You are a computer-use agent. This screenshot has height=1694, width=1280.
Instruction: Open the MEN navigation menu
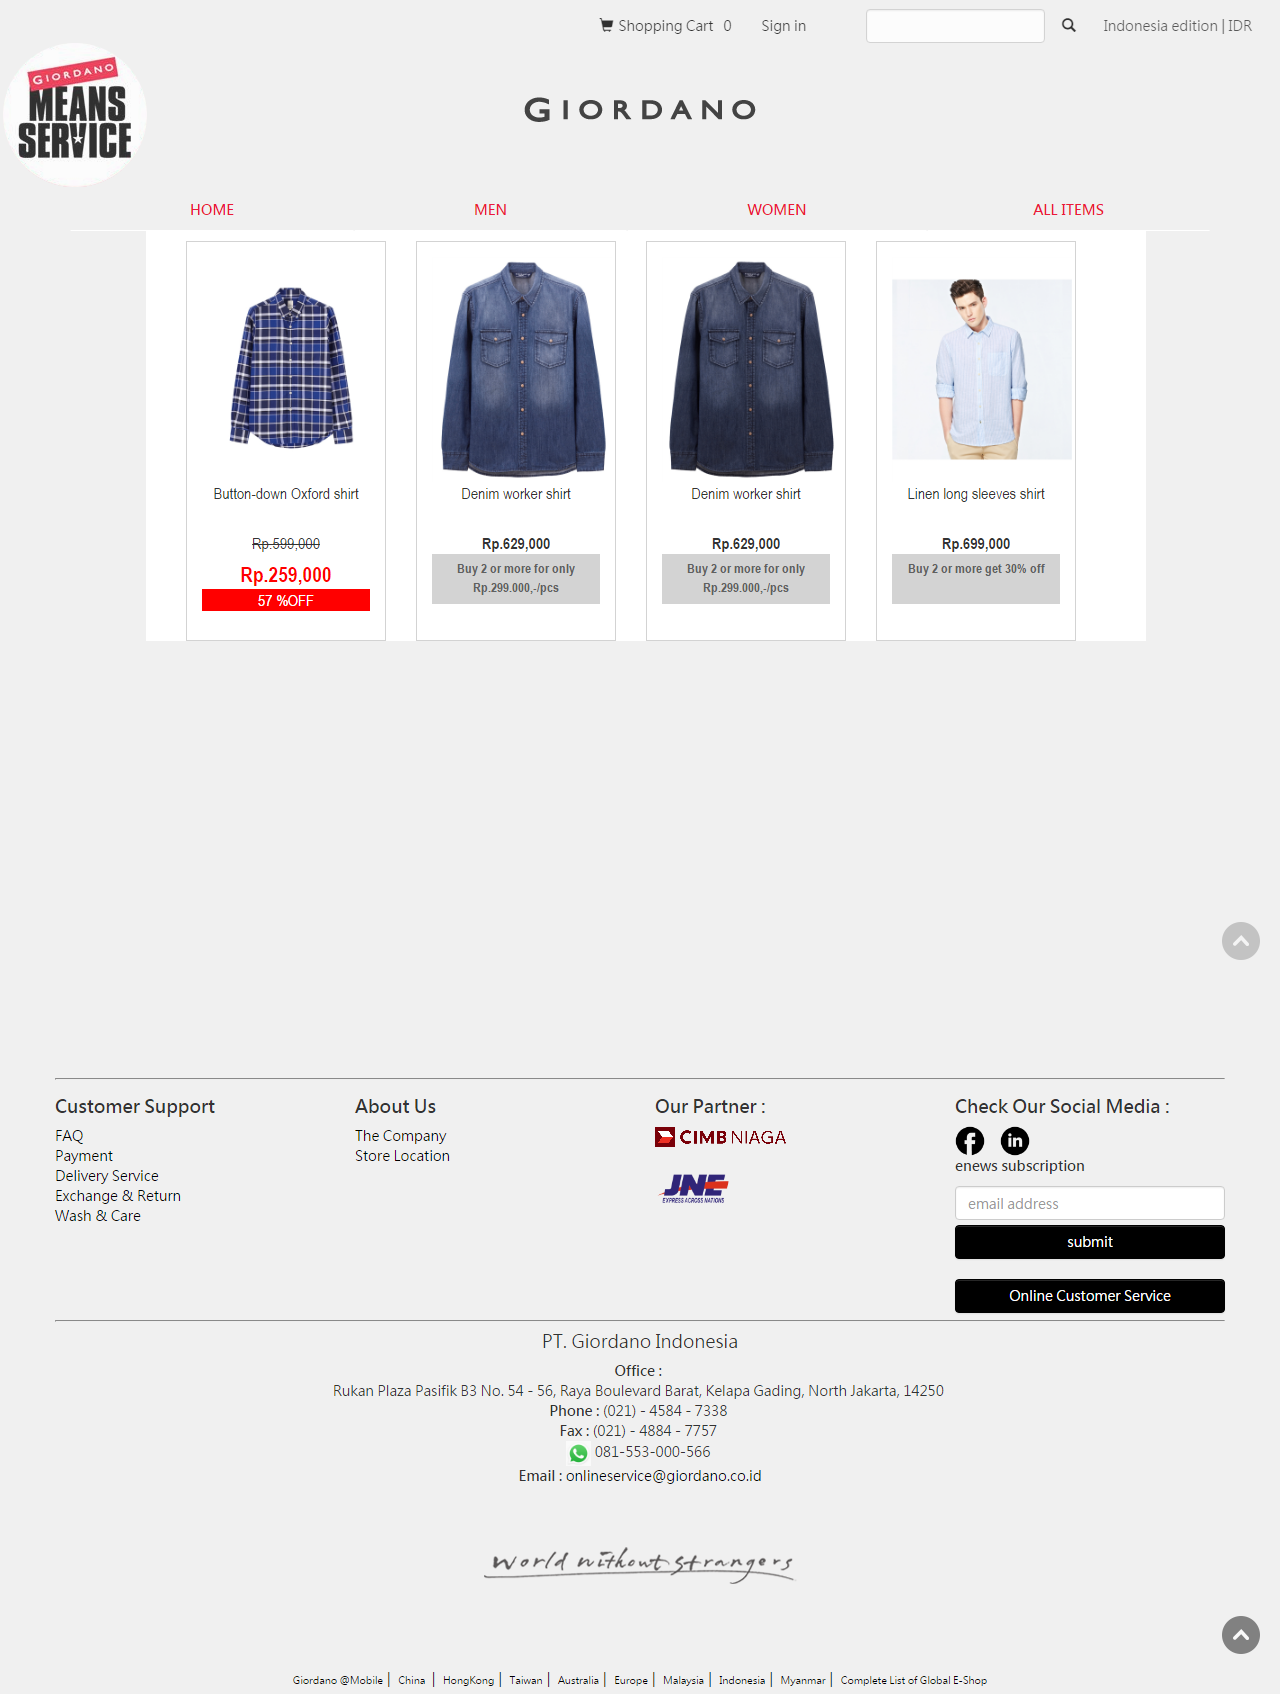click(490, 210)
